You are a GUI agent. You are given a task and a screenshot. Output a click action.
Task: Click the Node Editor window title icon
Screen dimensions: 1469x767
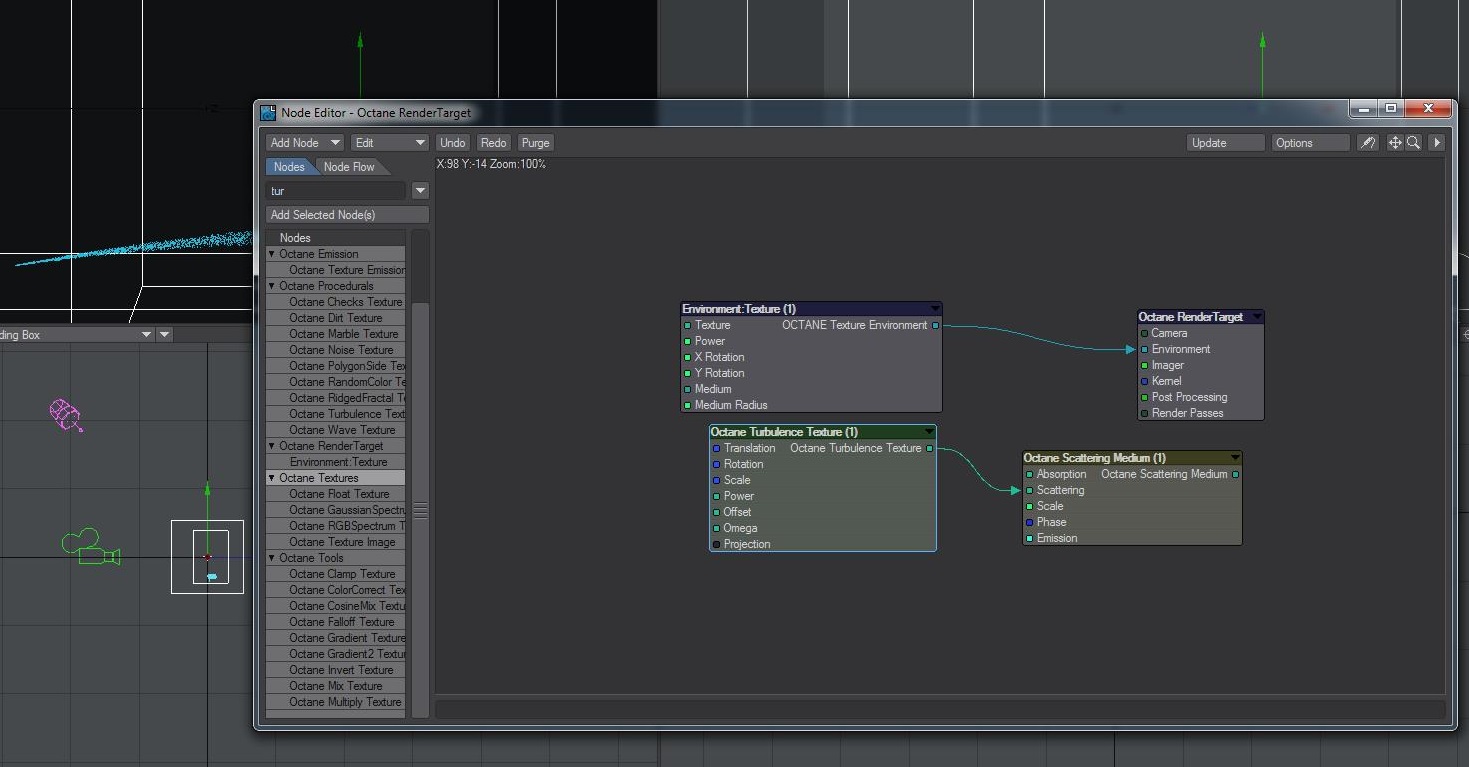point(268,113)
